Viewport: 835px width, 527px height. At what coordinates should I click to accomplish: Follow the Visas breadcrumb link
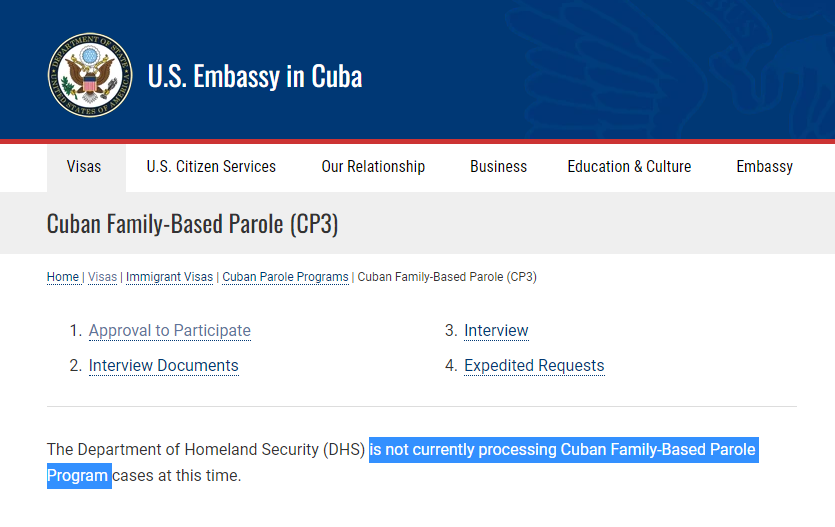[102, 277]
